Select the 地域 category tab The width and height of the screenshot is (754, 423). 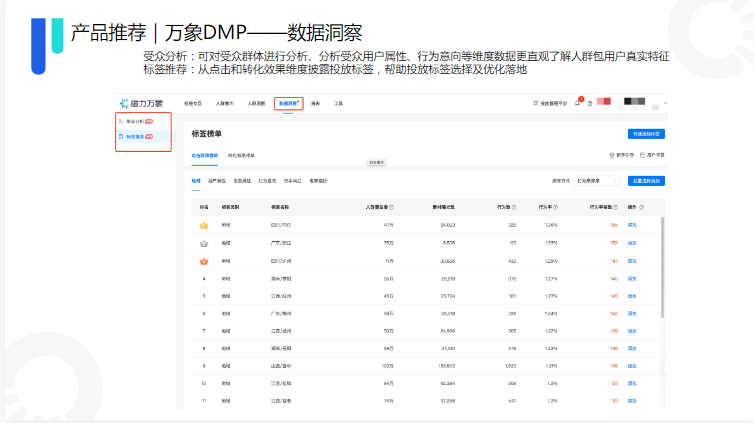[x=196, y=181]
